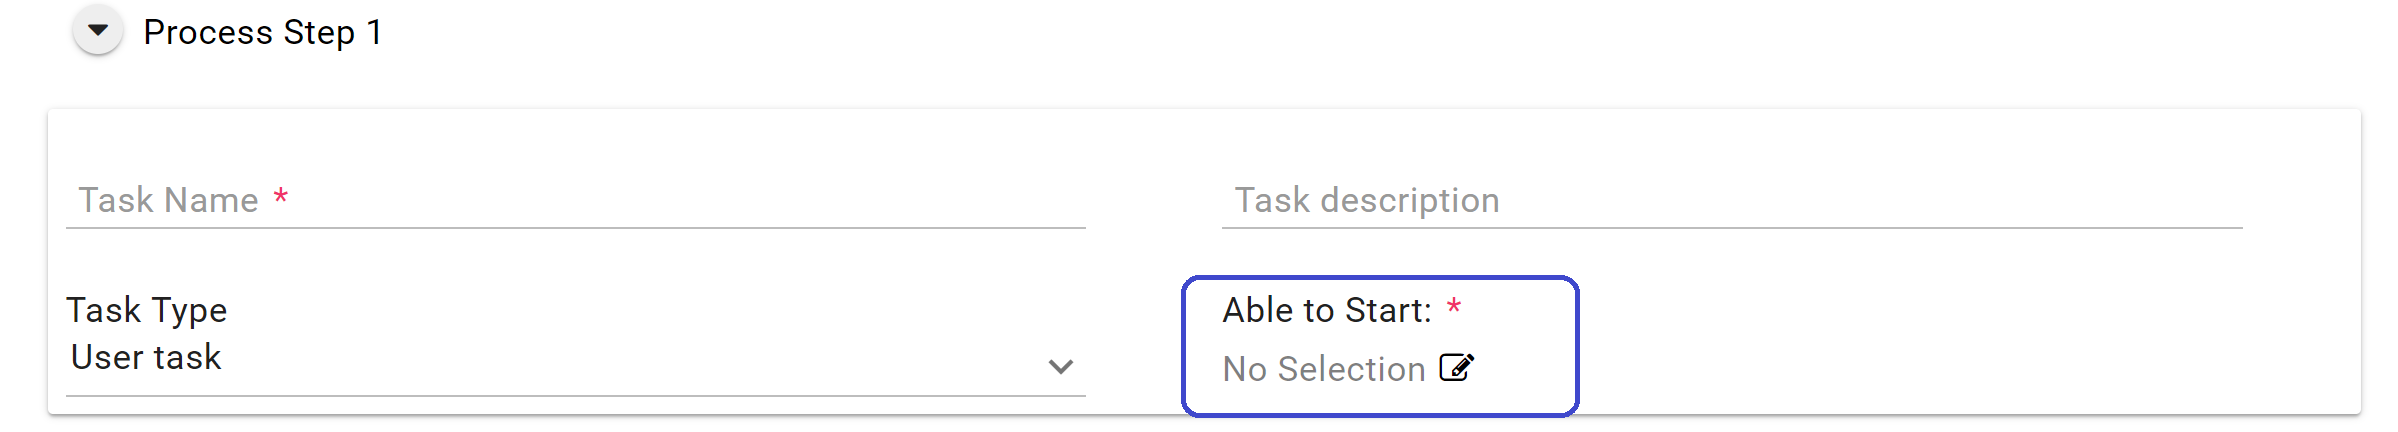Click the edit icon beside No Selection
Viewport: 2398px width, 432px height.
click(1456, 368)
